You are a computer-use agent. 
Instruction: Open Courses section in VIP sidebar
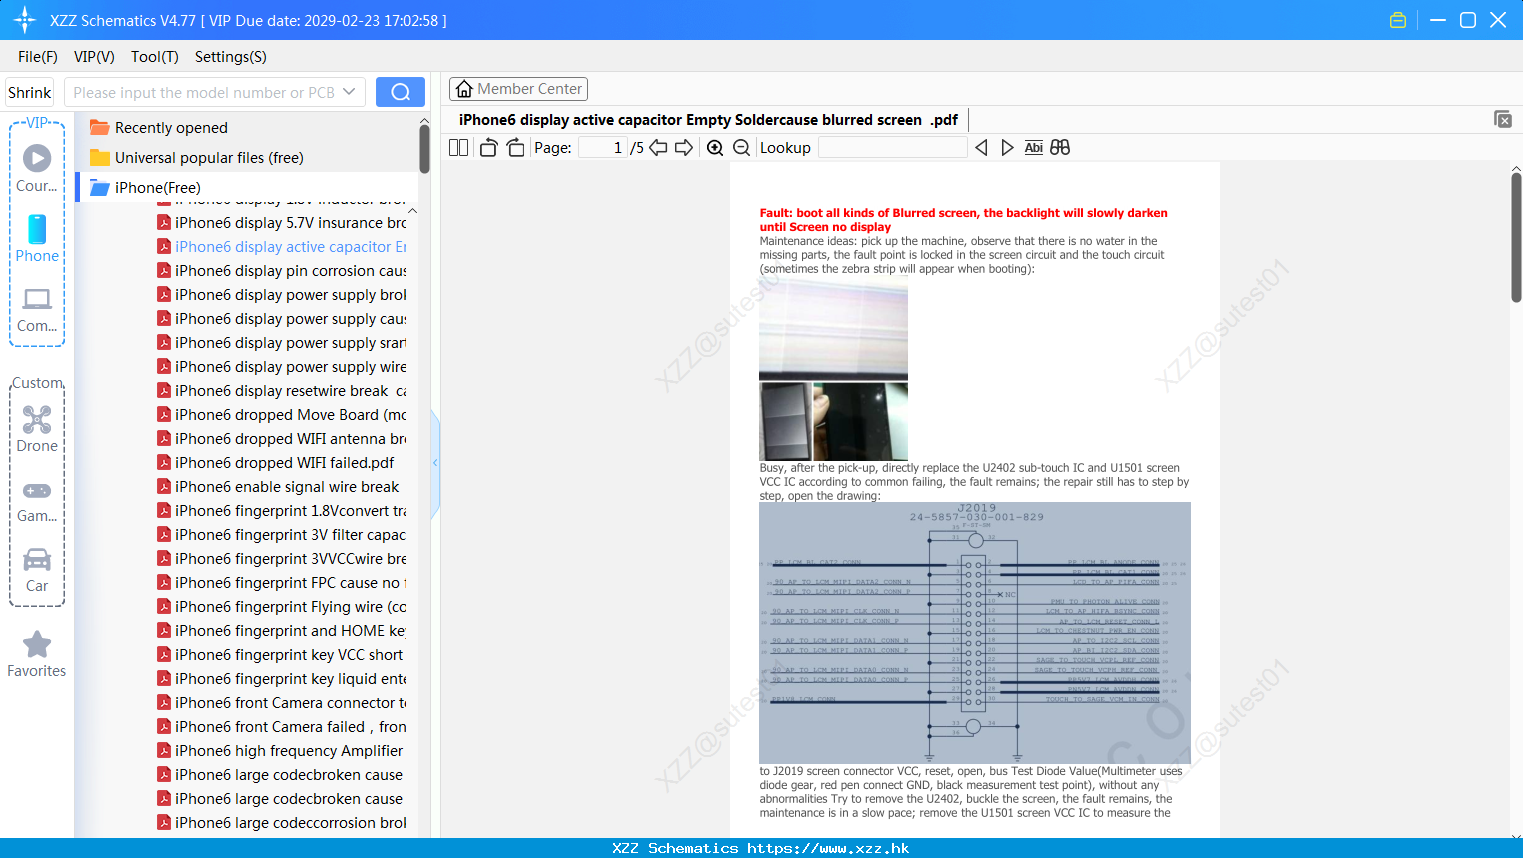click(x=37, y=168)
